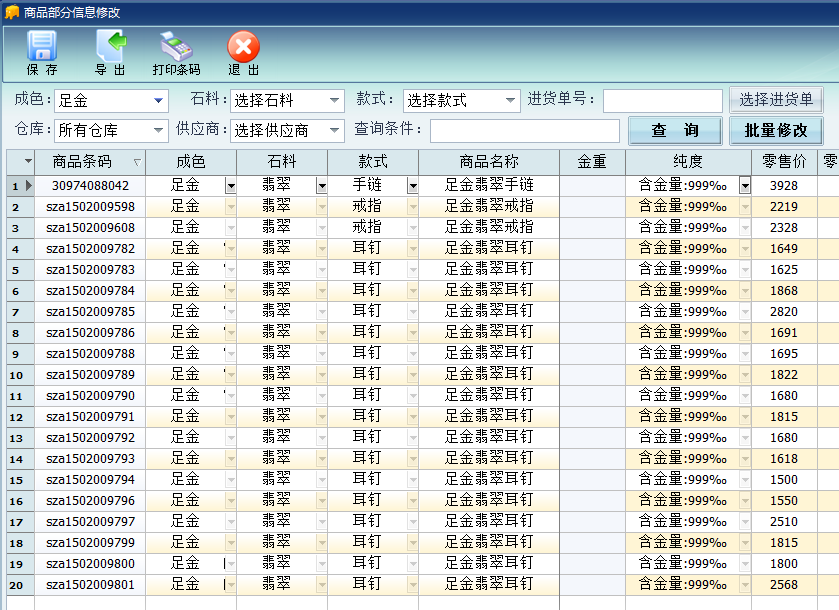Image resolution: width=839 pixels, height=610 pixels.
Task: Click the 批量修改 batch edit button
Action: coord(776,131)
